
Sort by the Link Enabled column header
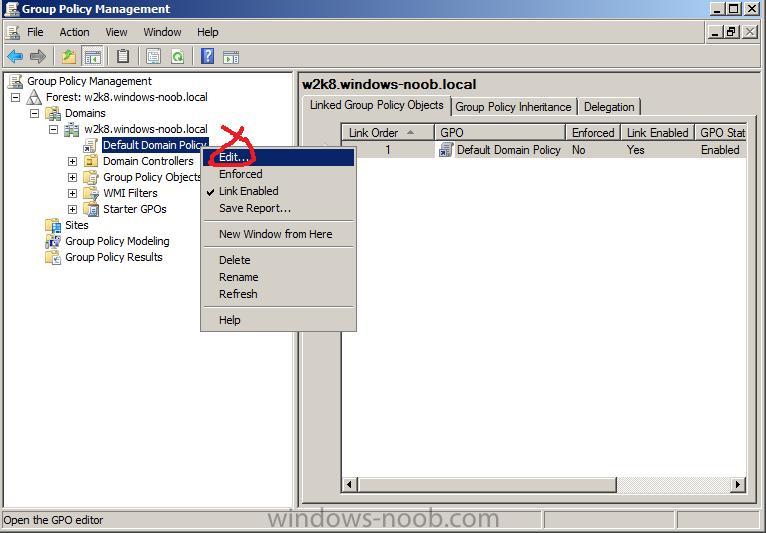click(658, 133)
